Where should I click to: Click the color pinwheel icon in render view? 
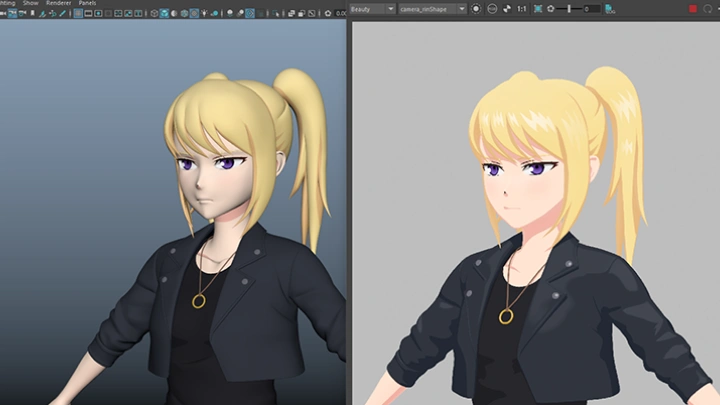(507, 9)
